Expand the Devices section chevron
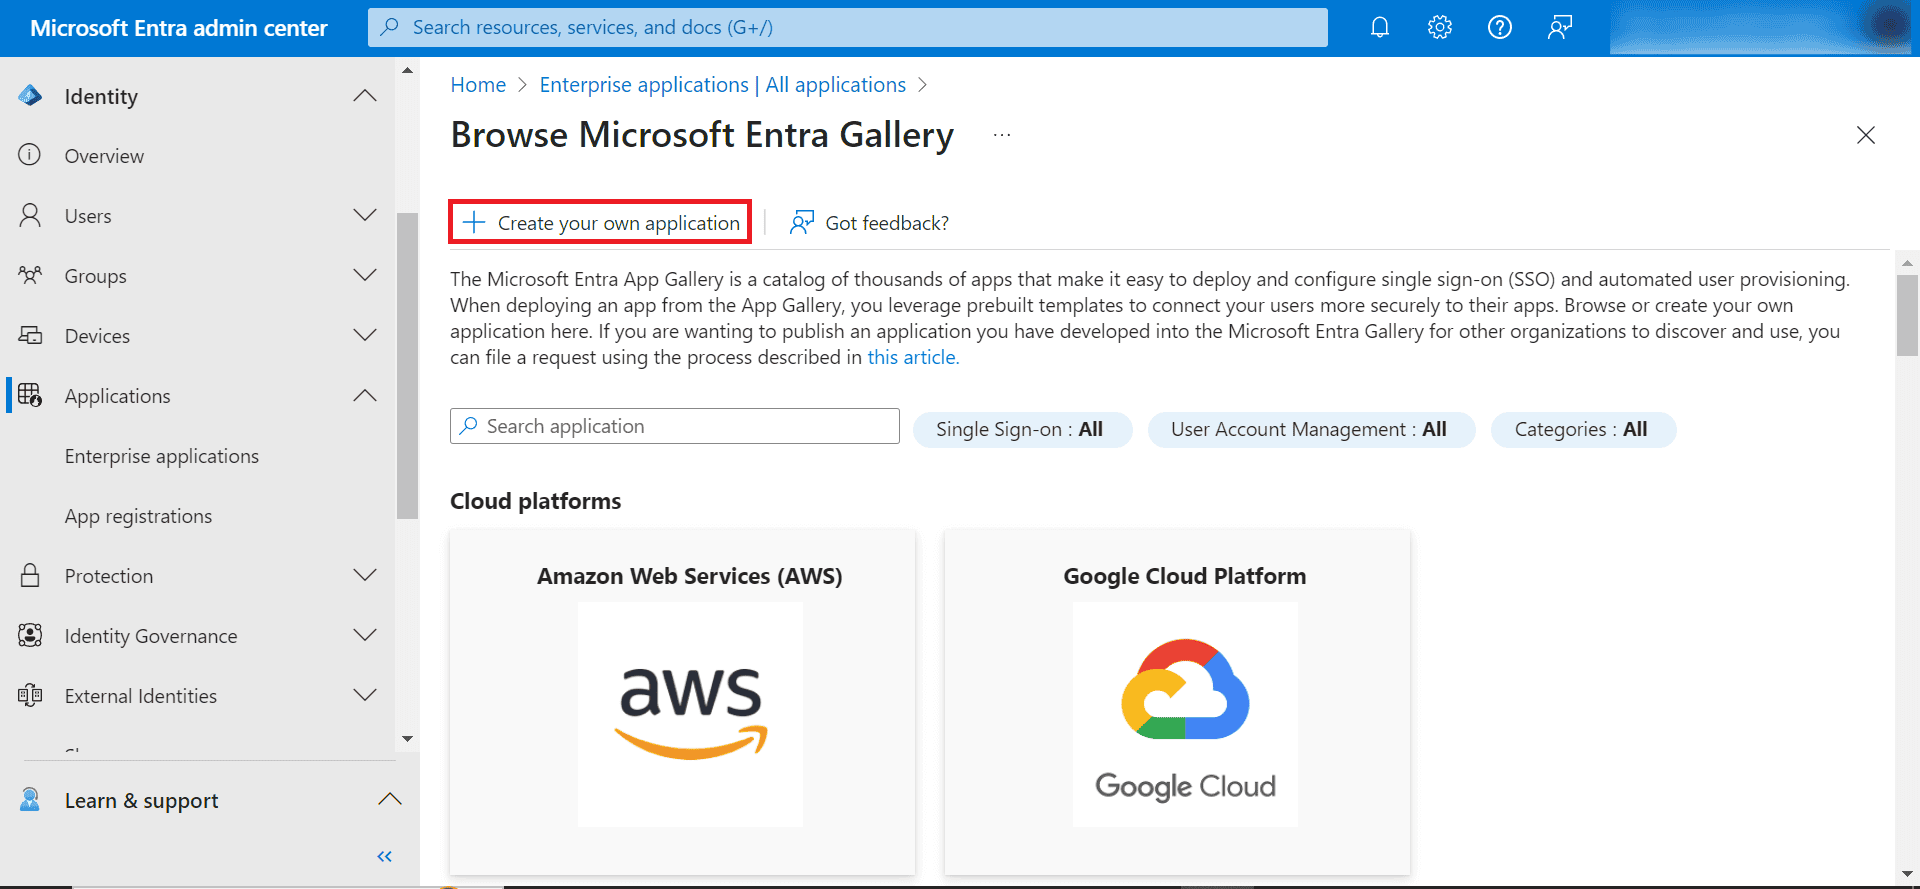 point(365,336)
